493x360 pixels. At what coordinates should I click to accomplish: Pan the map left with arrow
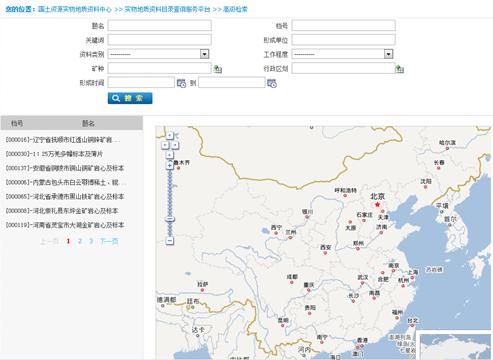165,145
